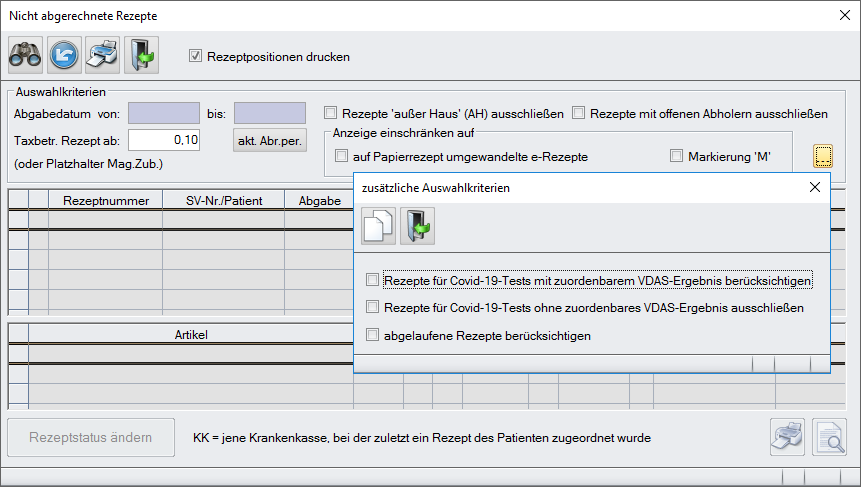Open print preview with magnifier icon

point(829,436)
